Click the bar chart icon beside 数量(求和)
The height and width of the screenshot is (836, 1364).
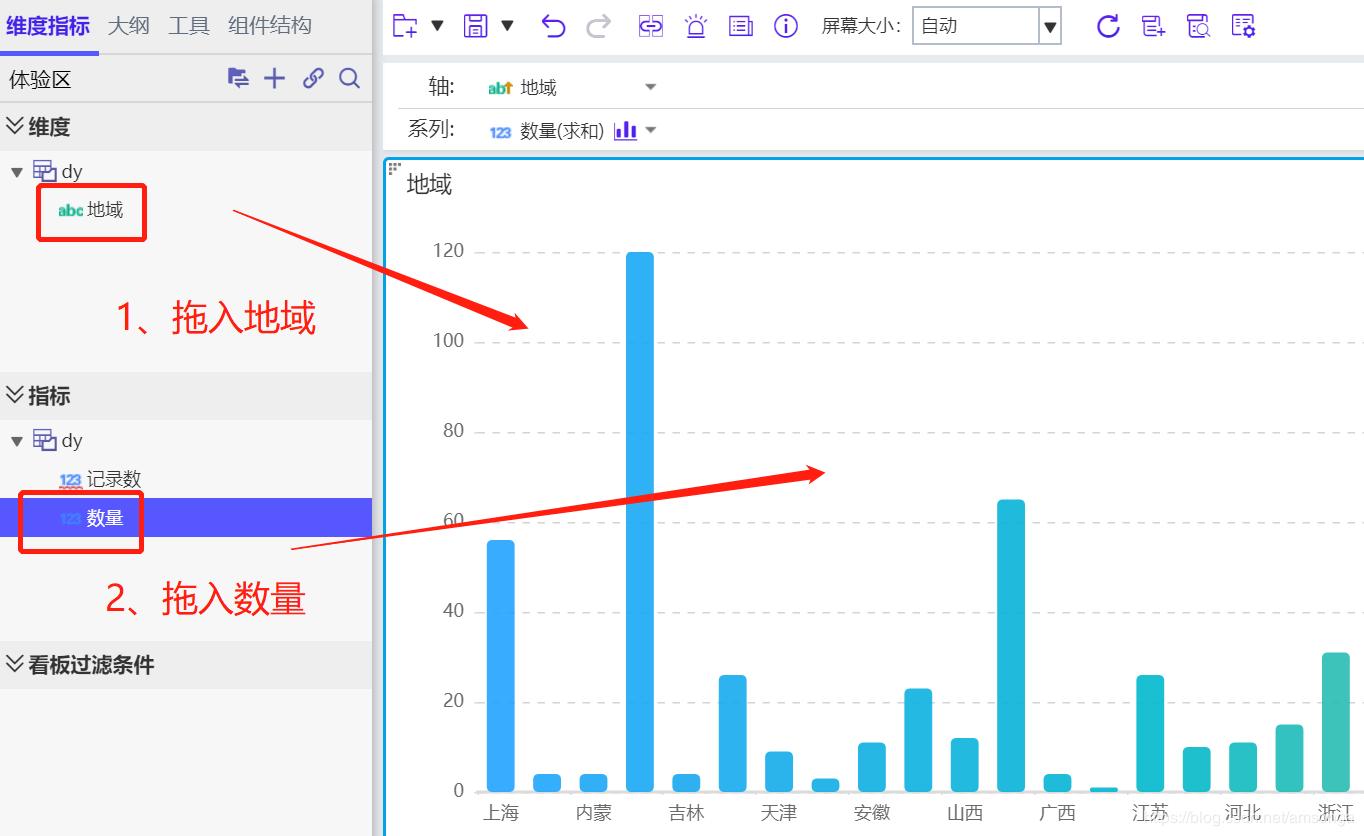(626, 130)
